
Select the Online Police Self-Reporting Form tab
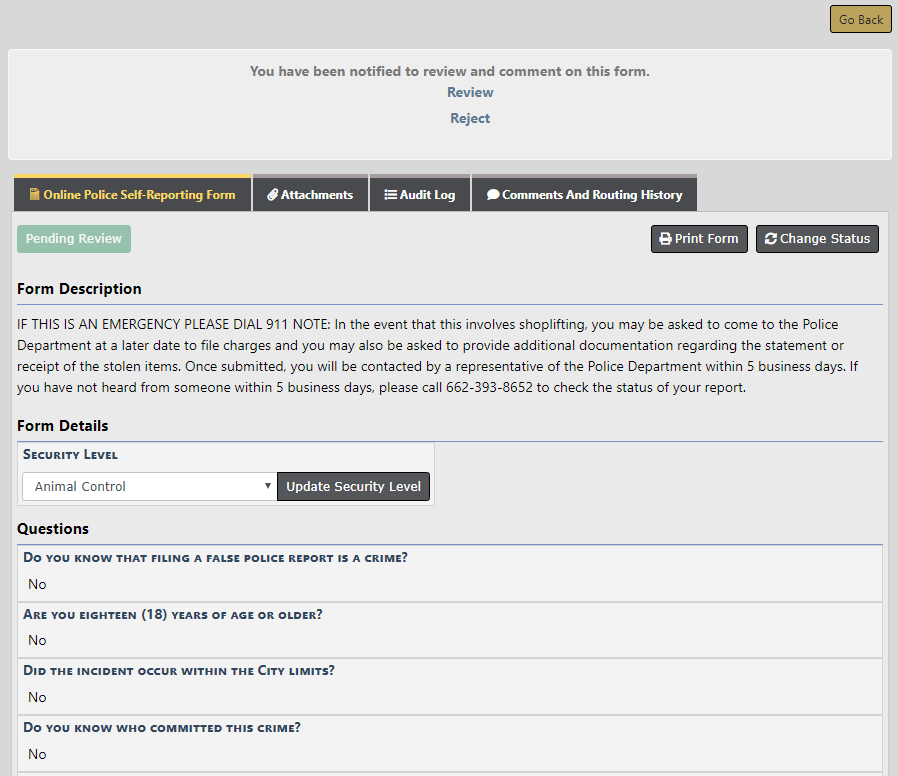click(x=132, y=194)
